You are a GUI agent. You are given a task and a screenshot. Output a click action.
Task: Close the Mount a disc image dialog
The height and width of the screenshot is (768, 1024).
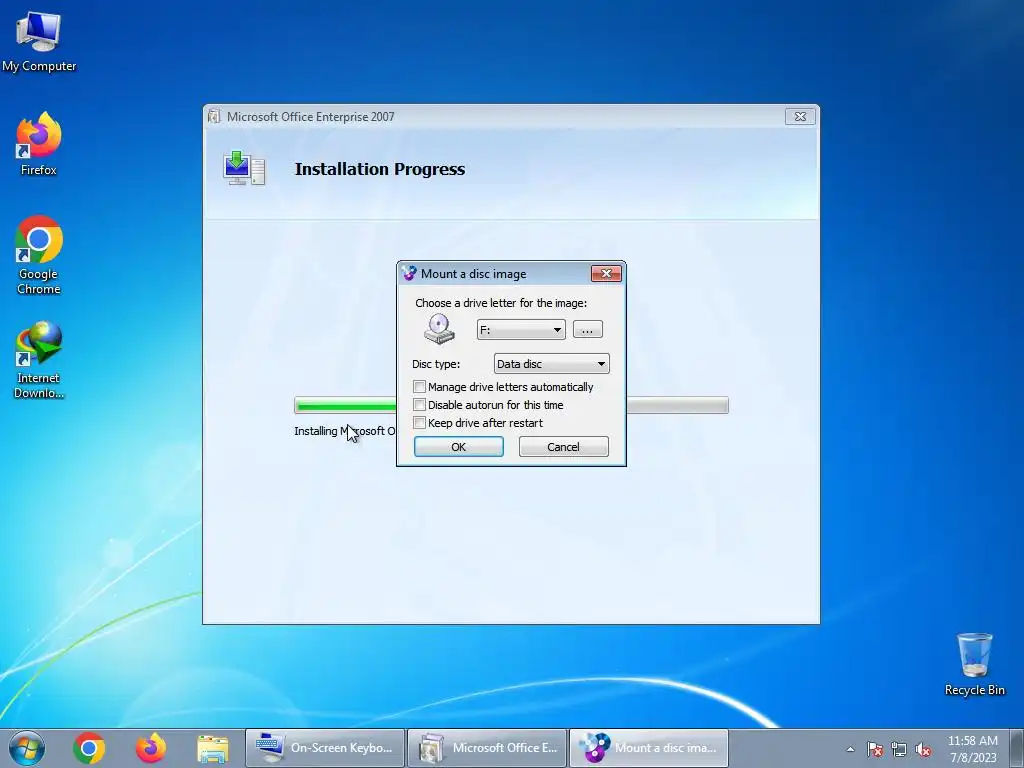pyautogui.click(x=606, y=273)
